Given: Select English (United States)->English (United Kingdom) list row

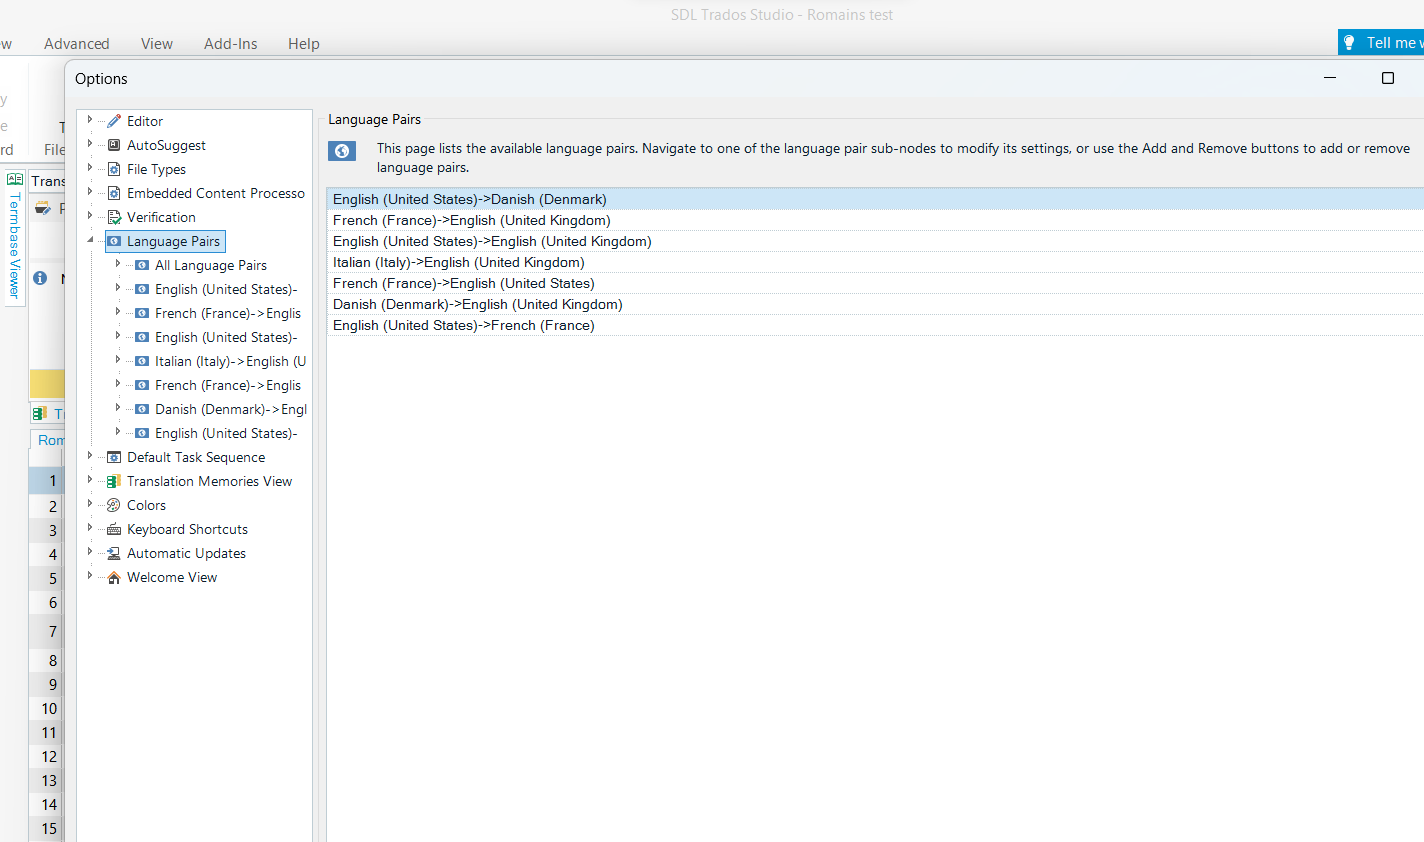Looking at the screenshot, I should (x=875, y=241).
